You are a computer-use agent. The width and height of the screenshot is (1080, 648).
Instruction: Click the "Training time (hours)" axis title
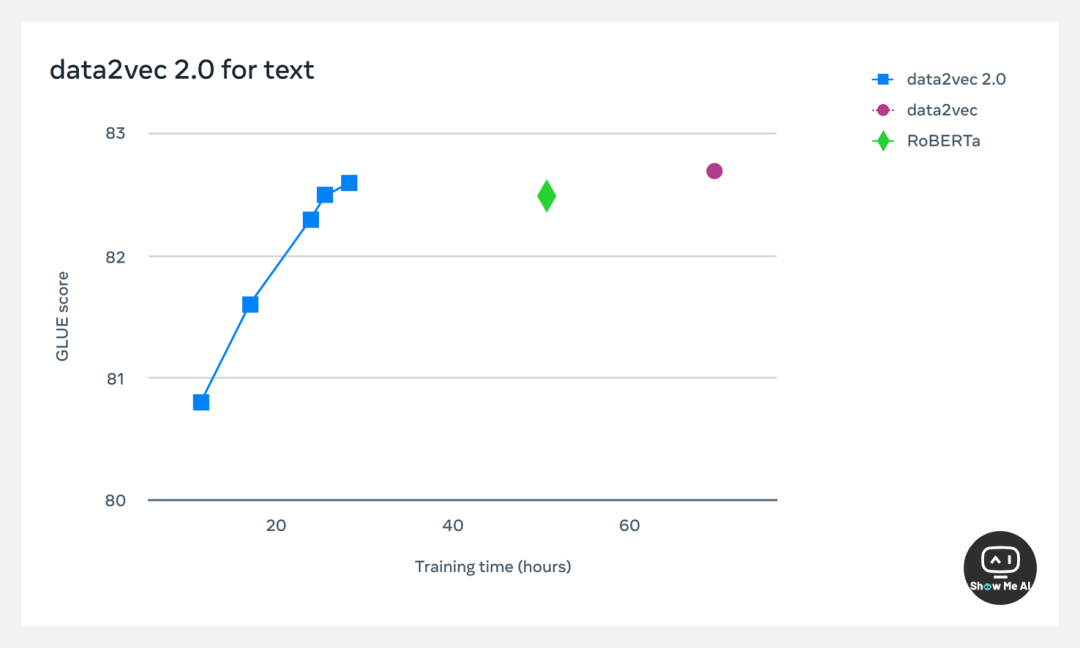click(493, 567)
